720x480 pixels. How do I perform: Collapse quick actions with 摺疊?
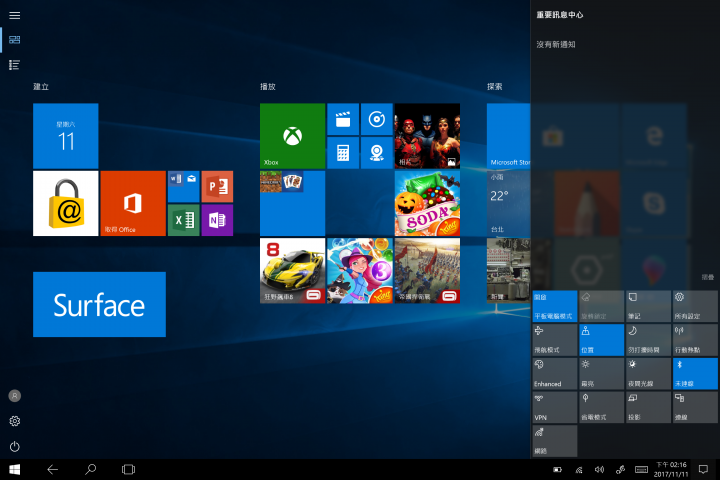[708, 277]
